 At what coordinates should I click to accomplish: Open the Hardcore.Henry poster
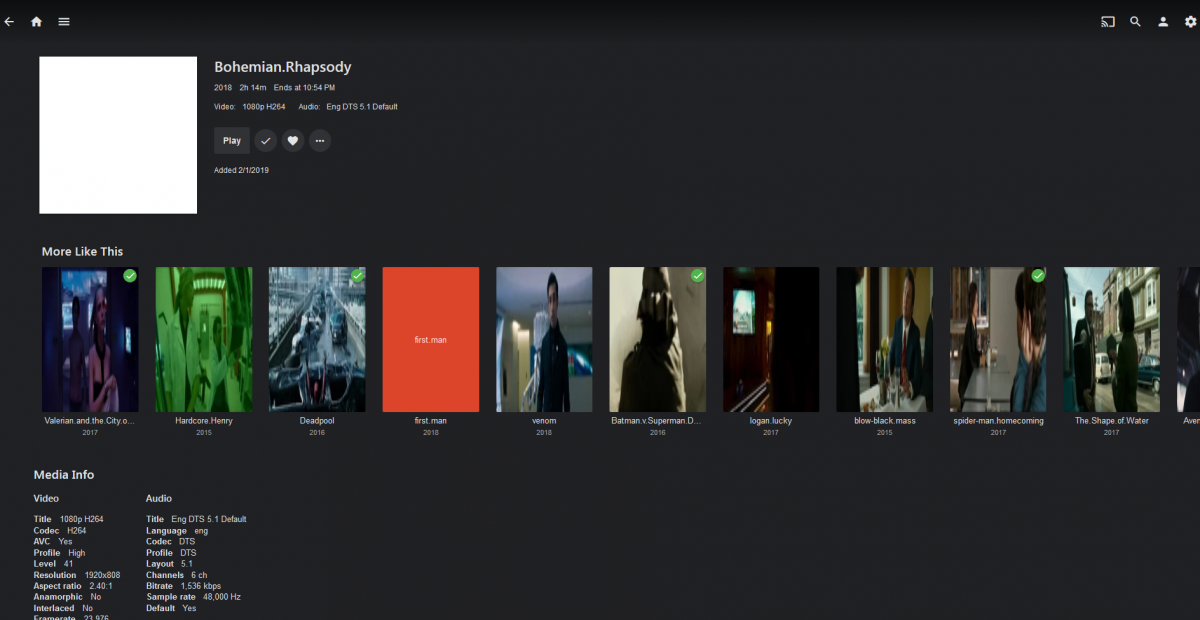pos(204,339)
